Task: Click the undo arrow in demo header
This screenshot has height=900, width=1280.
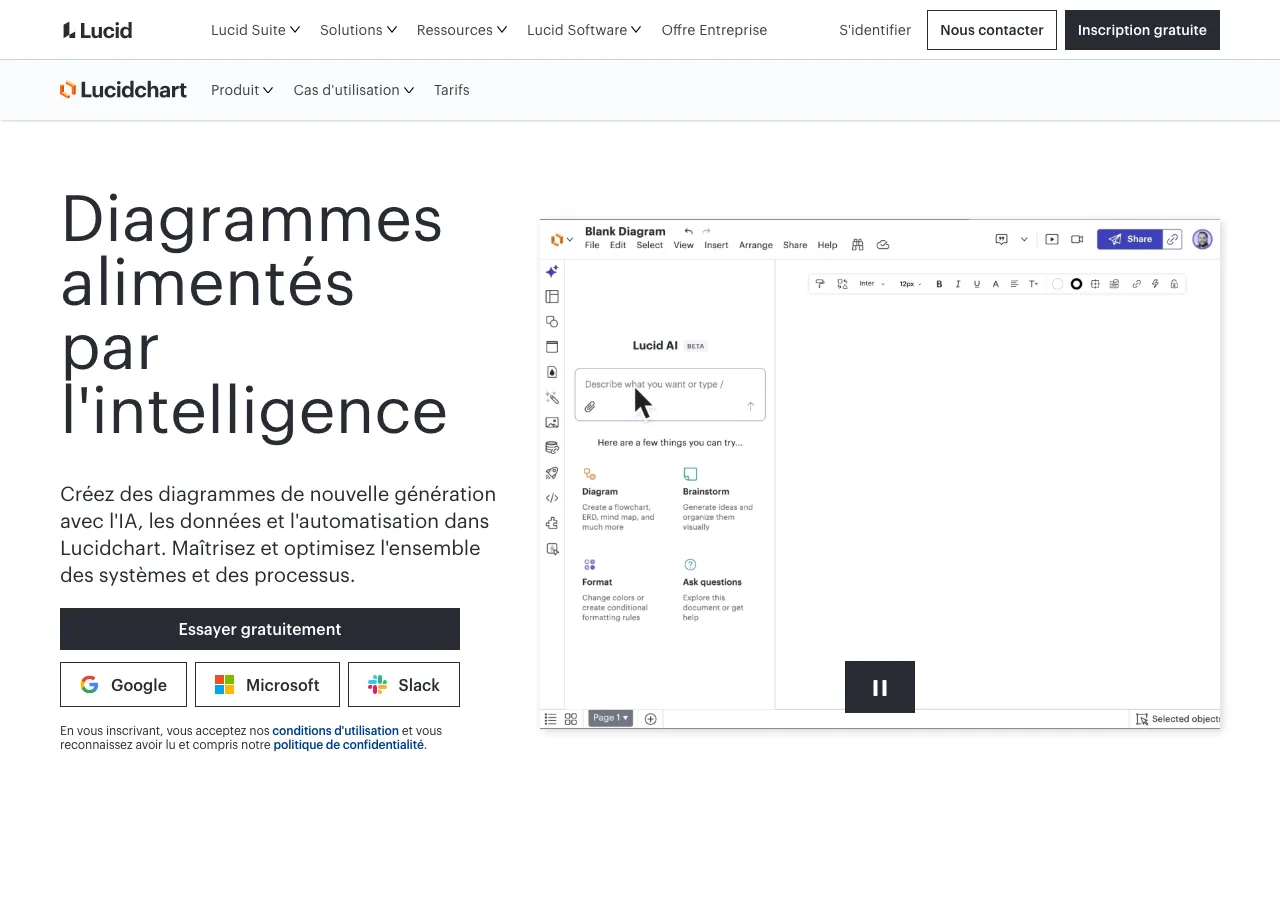Action: 688,231
